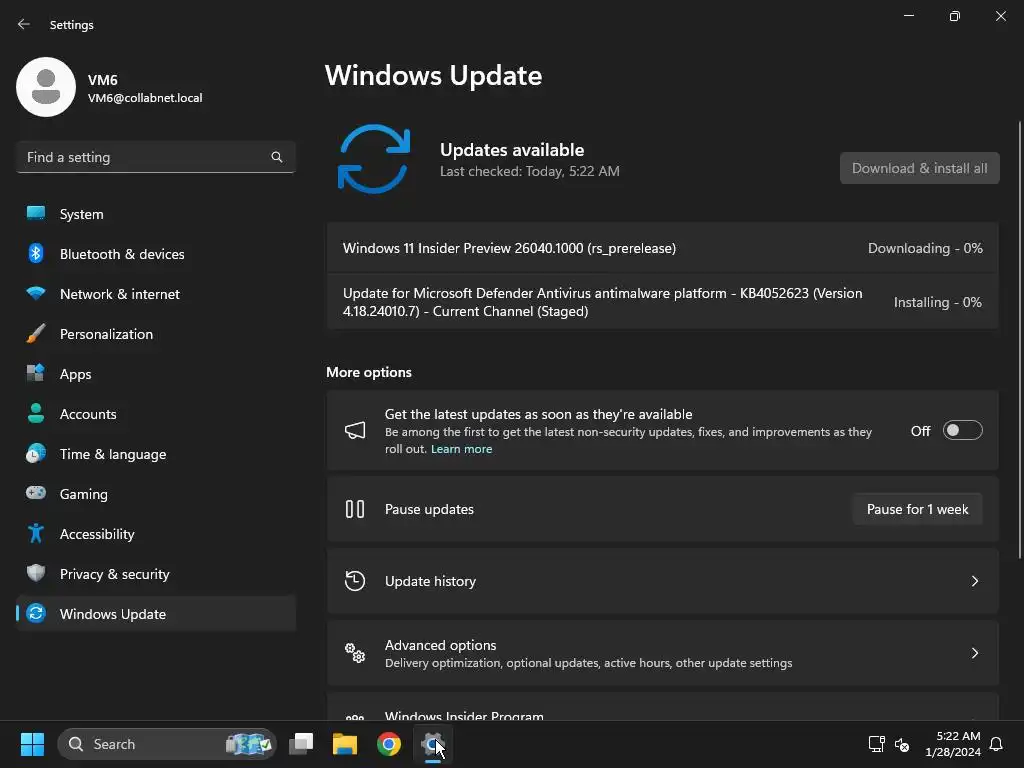Click the muted volume tray icon

(x=902, y=744)
